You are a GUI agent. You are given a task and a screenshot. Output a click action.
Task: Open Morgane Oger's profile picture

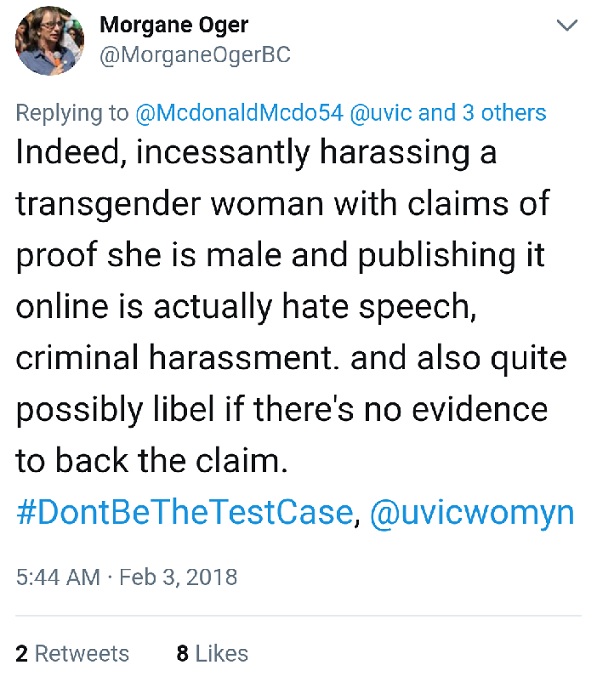point(50,40)
